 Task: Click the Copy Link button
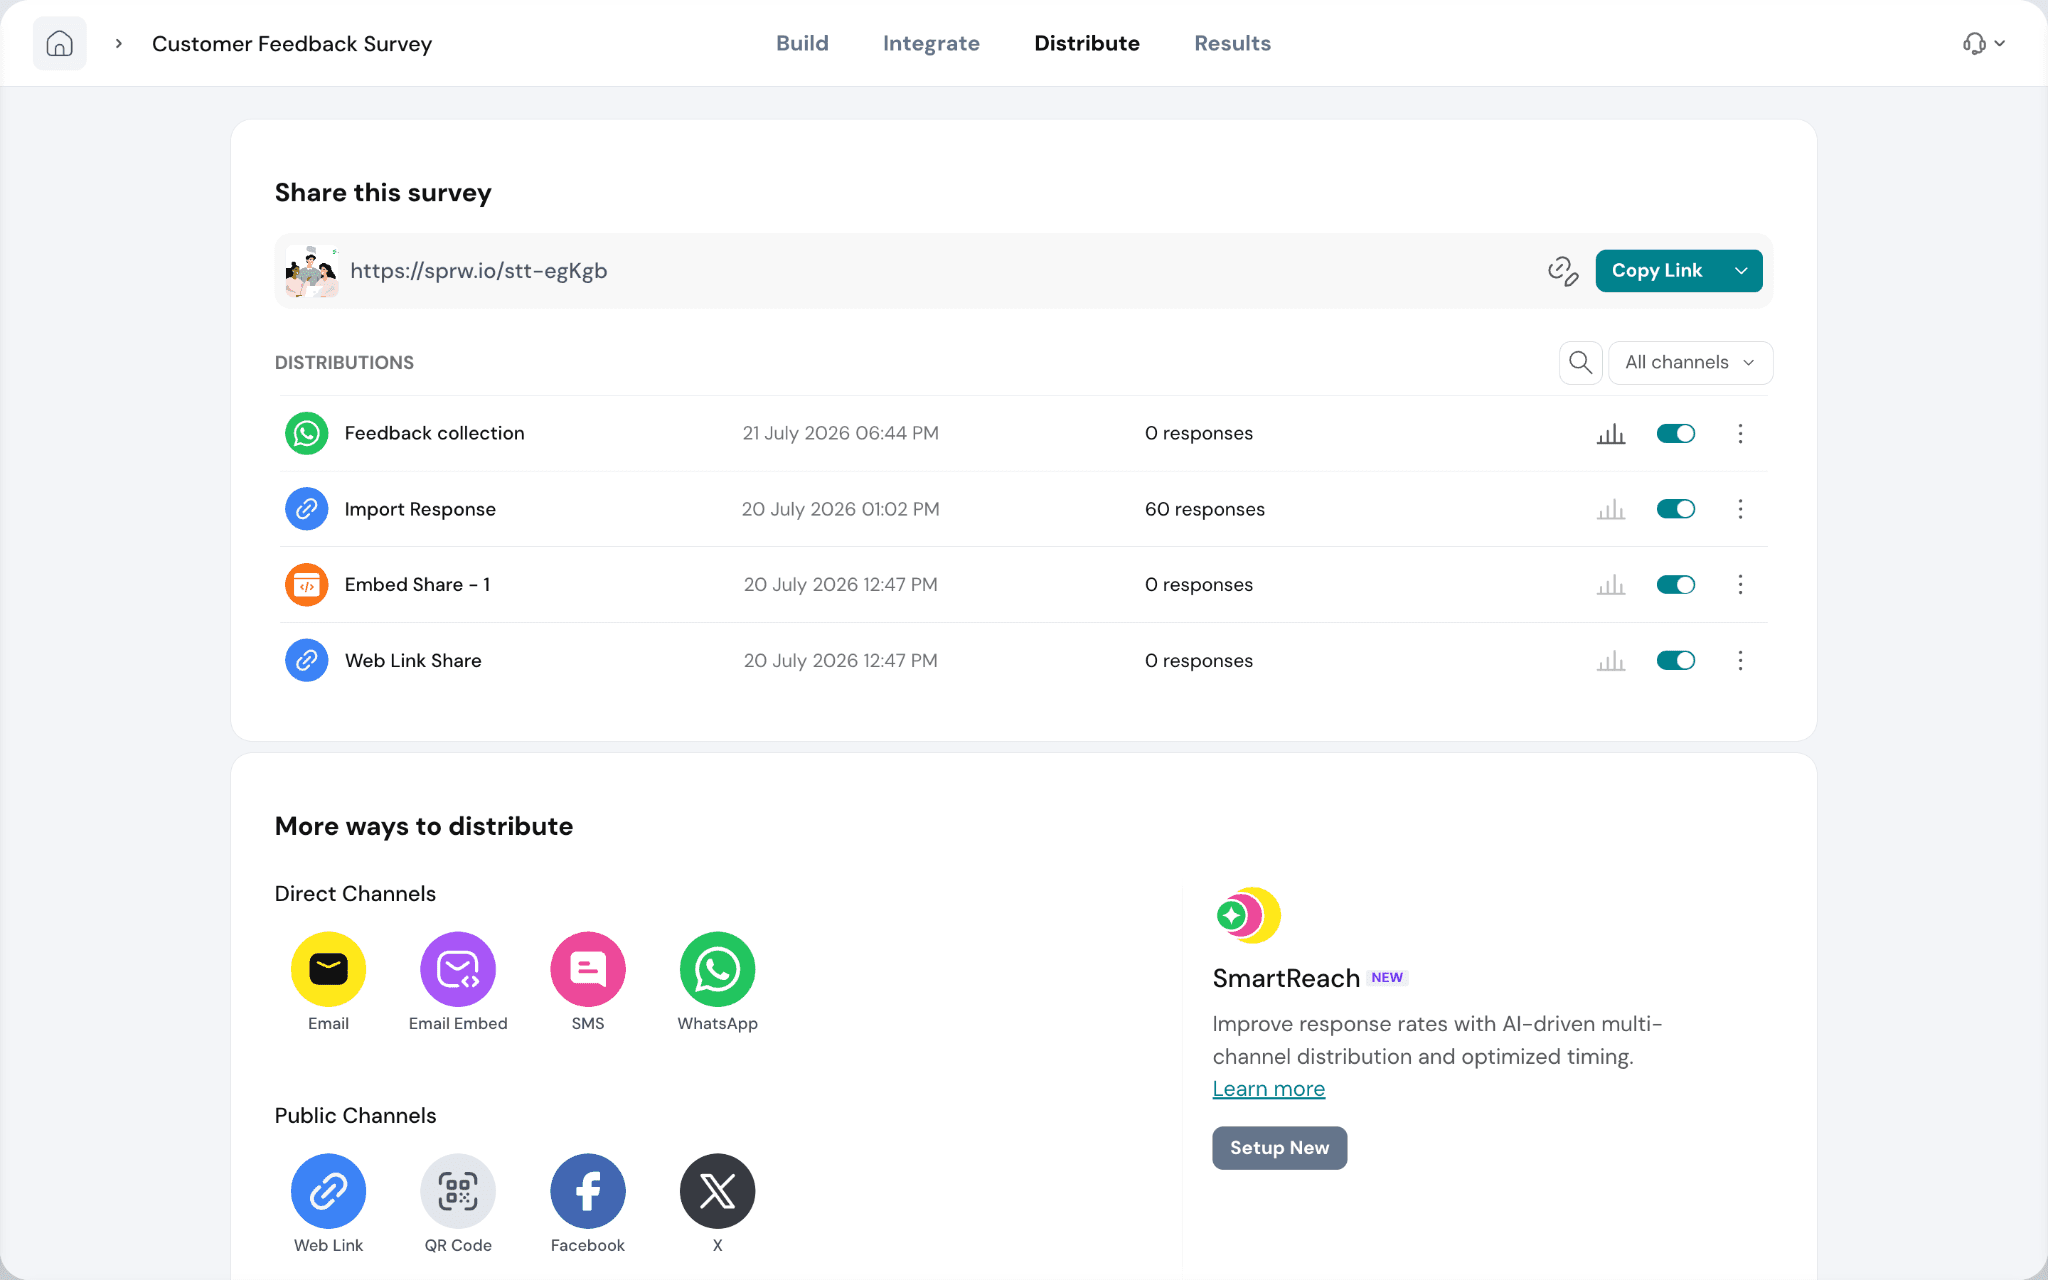(1658, 271)
